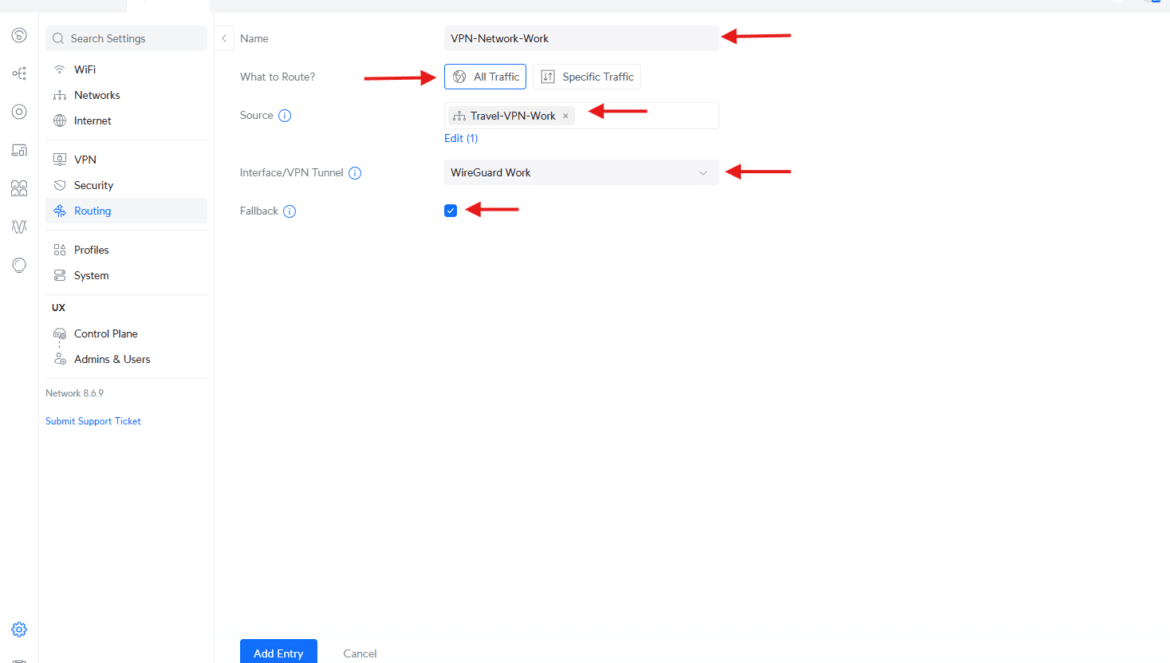Open the Innerspace lightbulb icon in left rail

tap(19, 265)
